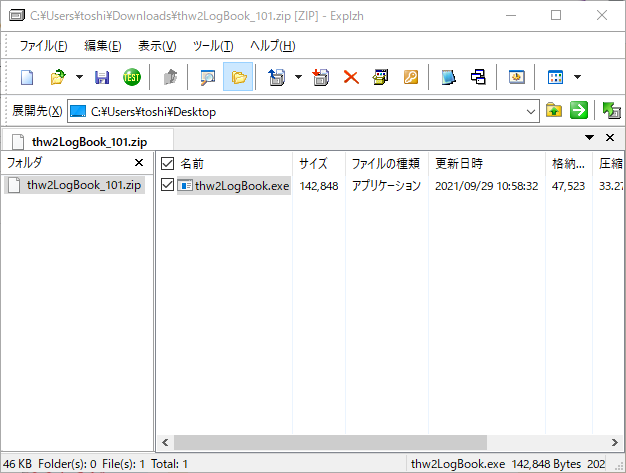Expand the Open archive dropdown arrow
626x473 pixels.
tap(79, 77)
